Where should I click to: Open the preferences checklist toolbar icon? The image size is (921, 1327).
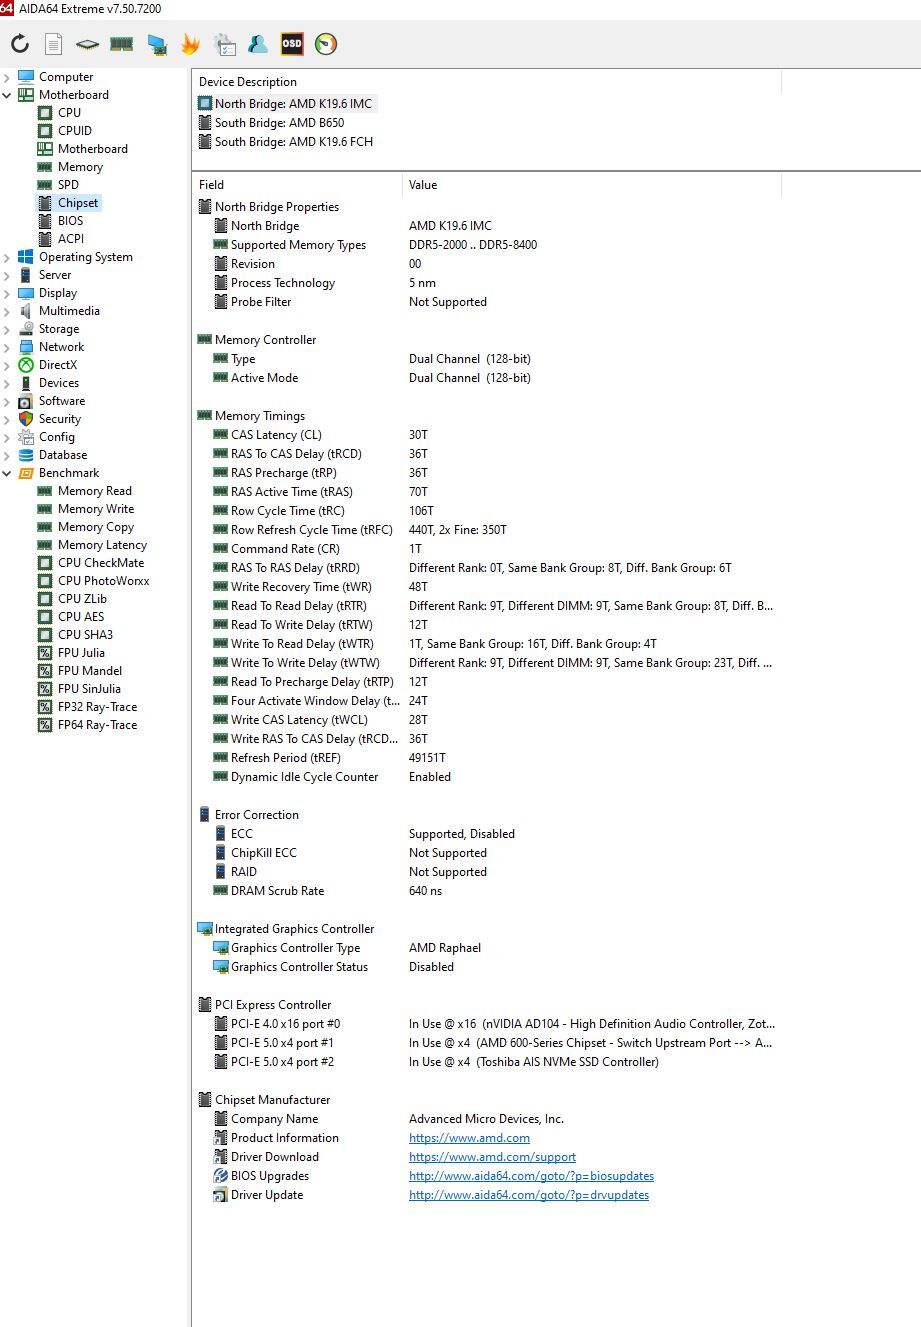[x=224, y=44]
